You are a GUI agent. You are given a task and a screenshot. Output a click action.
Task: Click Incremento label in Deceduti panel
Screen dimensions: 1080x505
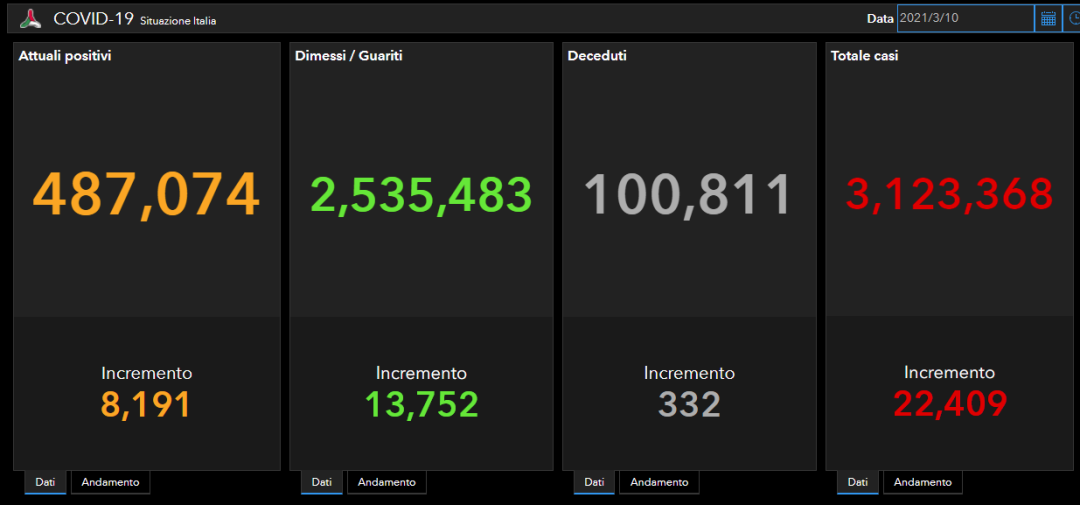click(x=689, y=373)
